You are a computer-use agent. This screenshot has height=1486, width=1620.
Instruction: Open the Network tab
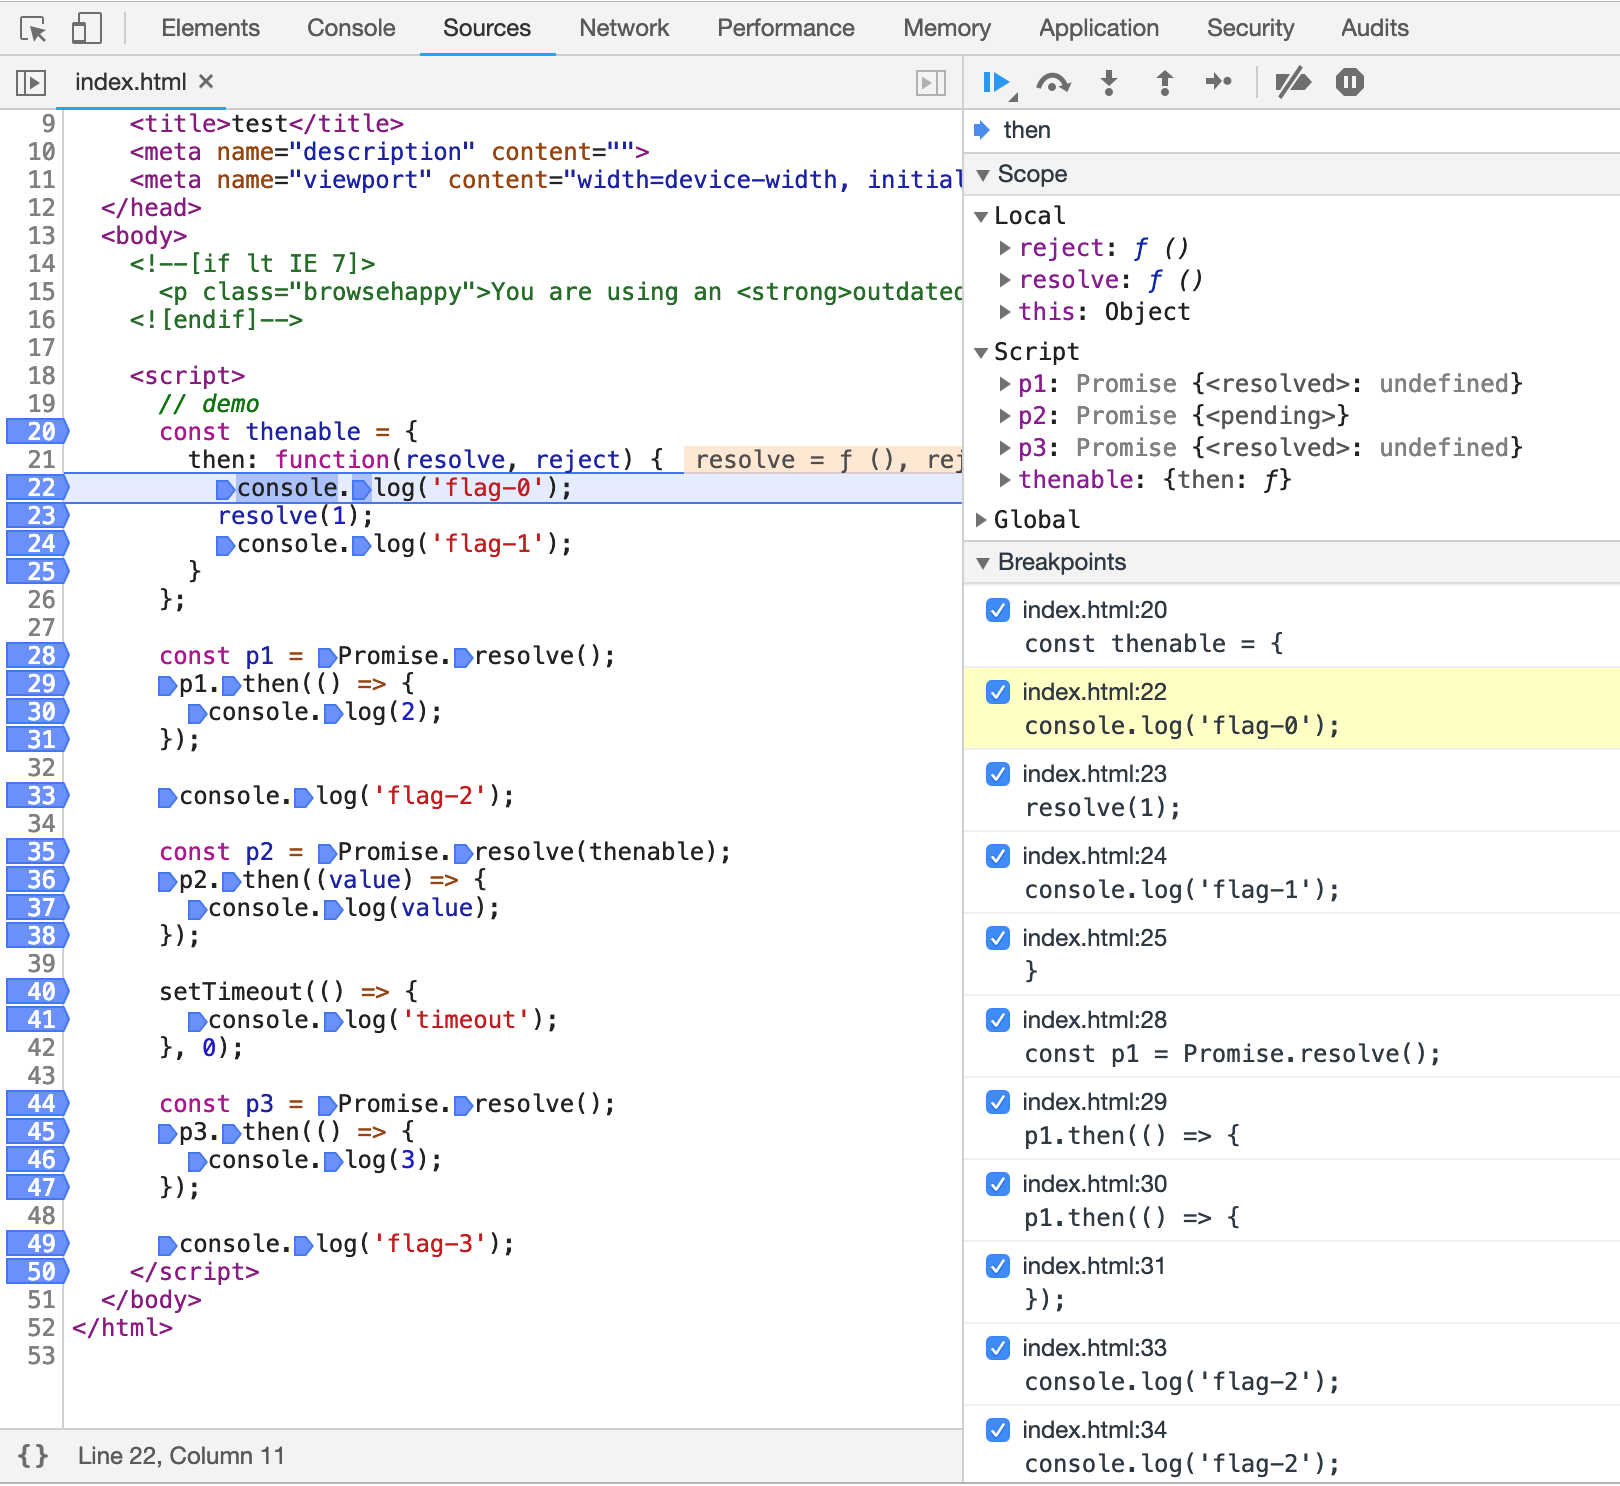(624, 28)
